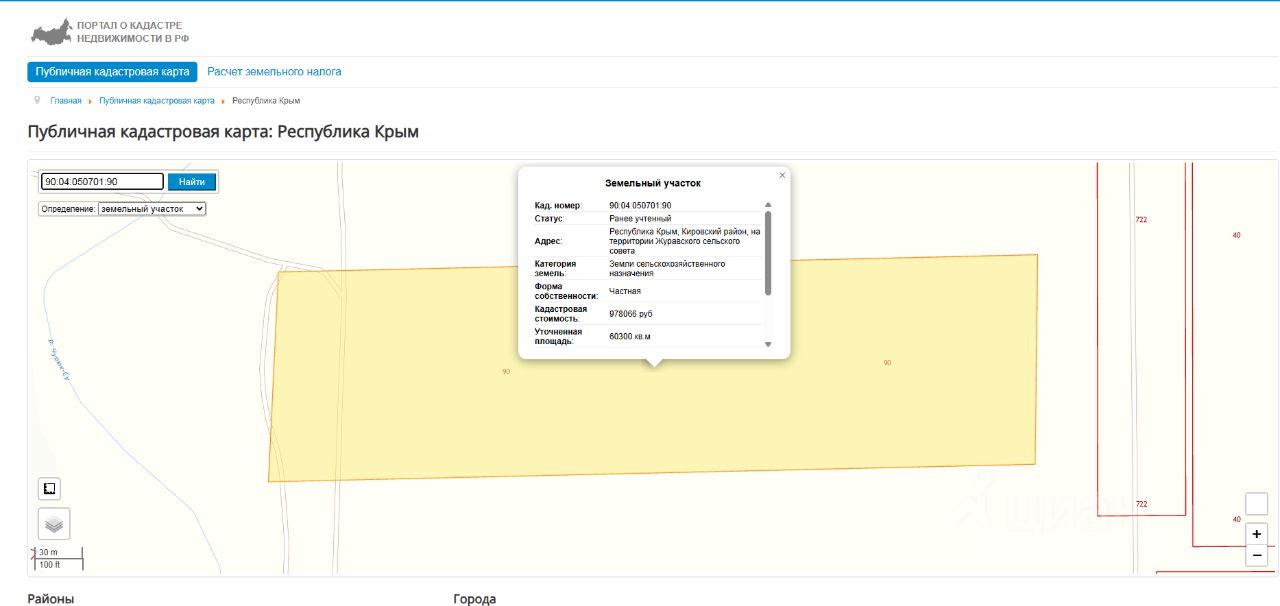Open the Расчет земельного налога tab

(274, 72)
